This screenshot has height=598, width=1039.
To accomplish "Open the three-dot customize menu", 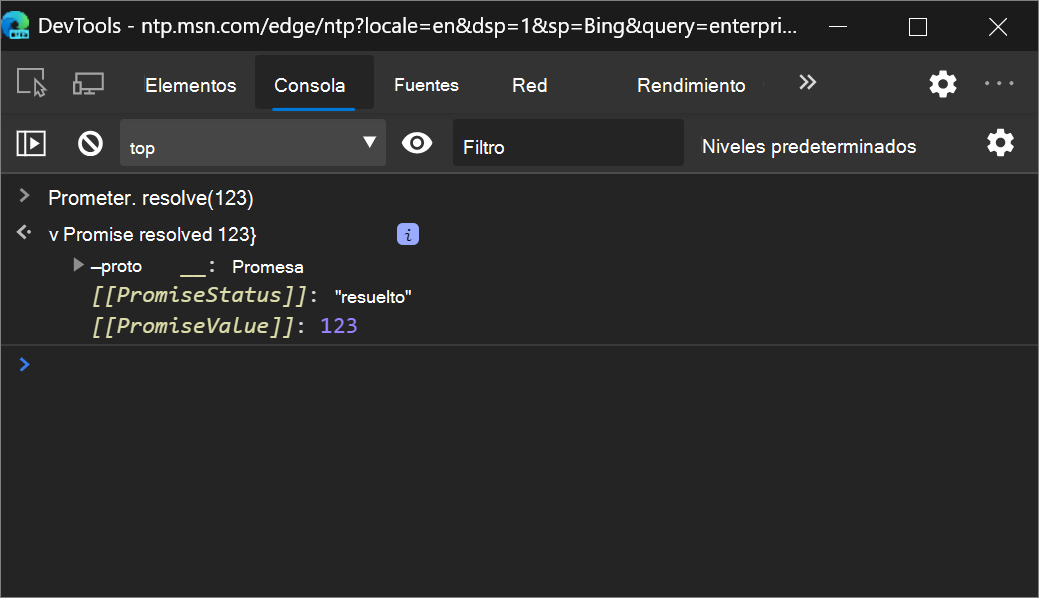I will click(x=999, y=84).
